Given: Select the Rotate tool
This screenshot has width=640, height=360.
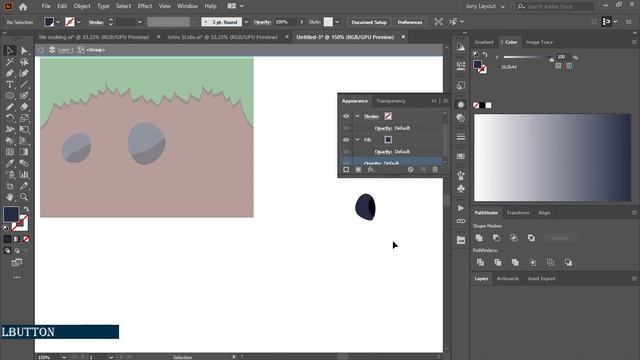Looking at the screenshot, I should pyautogui.click(x=10, y=118).
